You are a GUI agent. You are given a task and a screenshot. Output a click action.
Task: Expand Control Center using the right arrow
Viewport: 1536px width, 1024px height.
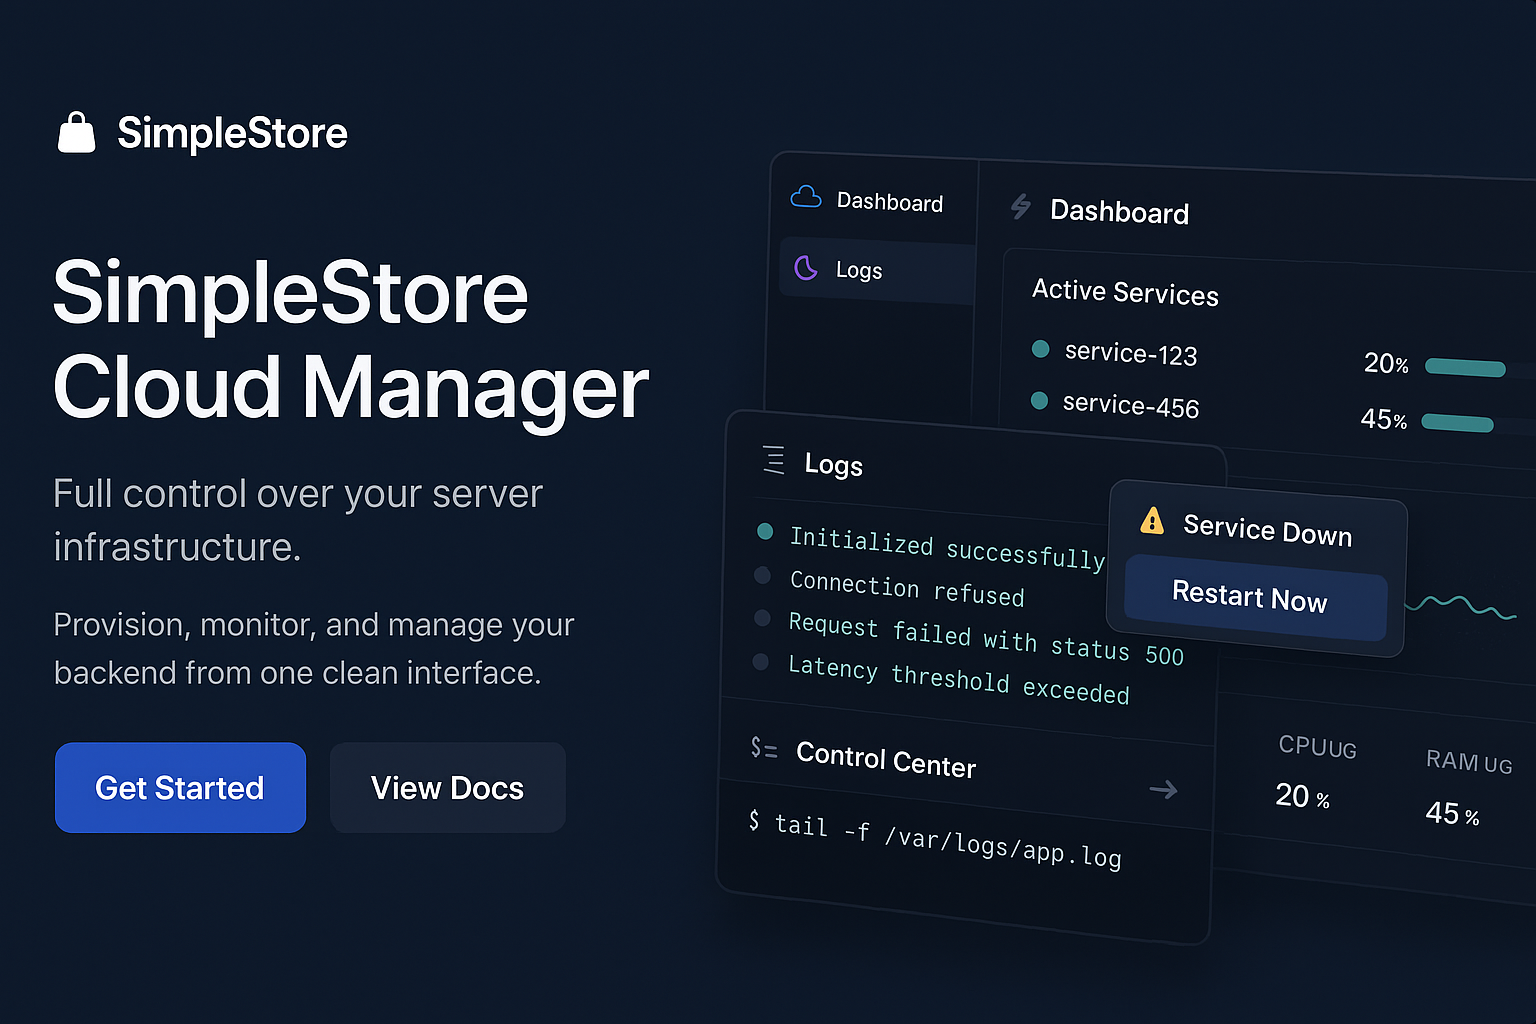point(1163,790)
